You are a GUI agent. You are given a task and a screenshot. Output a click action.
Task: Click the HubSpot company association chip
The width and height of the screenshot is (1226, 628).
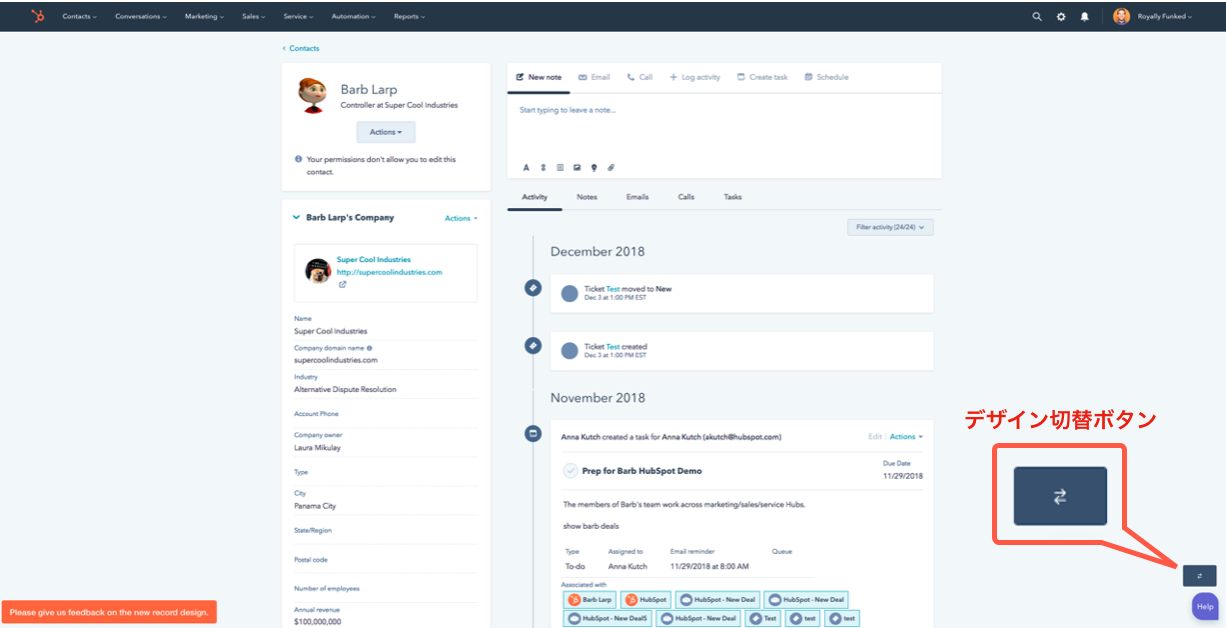click(x=645, y=600)
